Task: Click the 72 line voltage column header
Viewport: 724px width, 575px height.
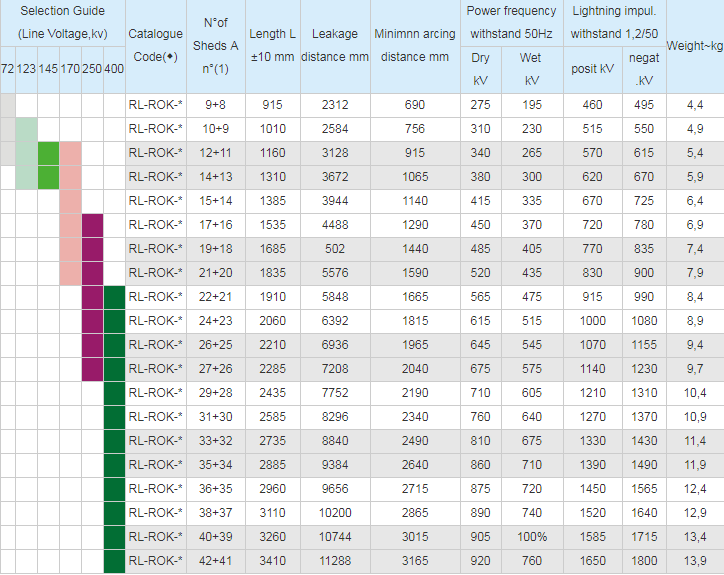Action: click(x=7, y=69)
